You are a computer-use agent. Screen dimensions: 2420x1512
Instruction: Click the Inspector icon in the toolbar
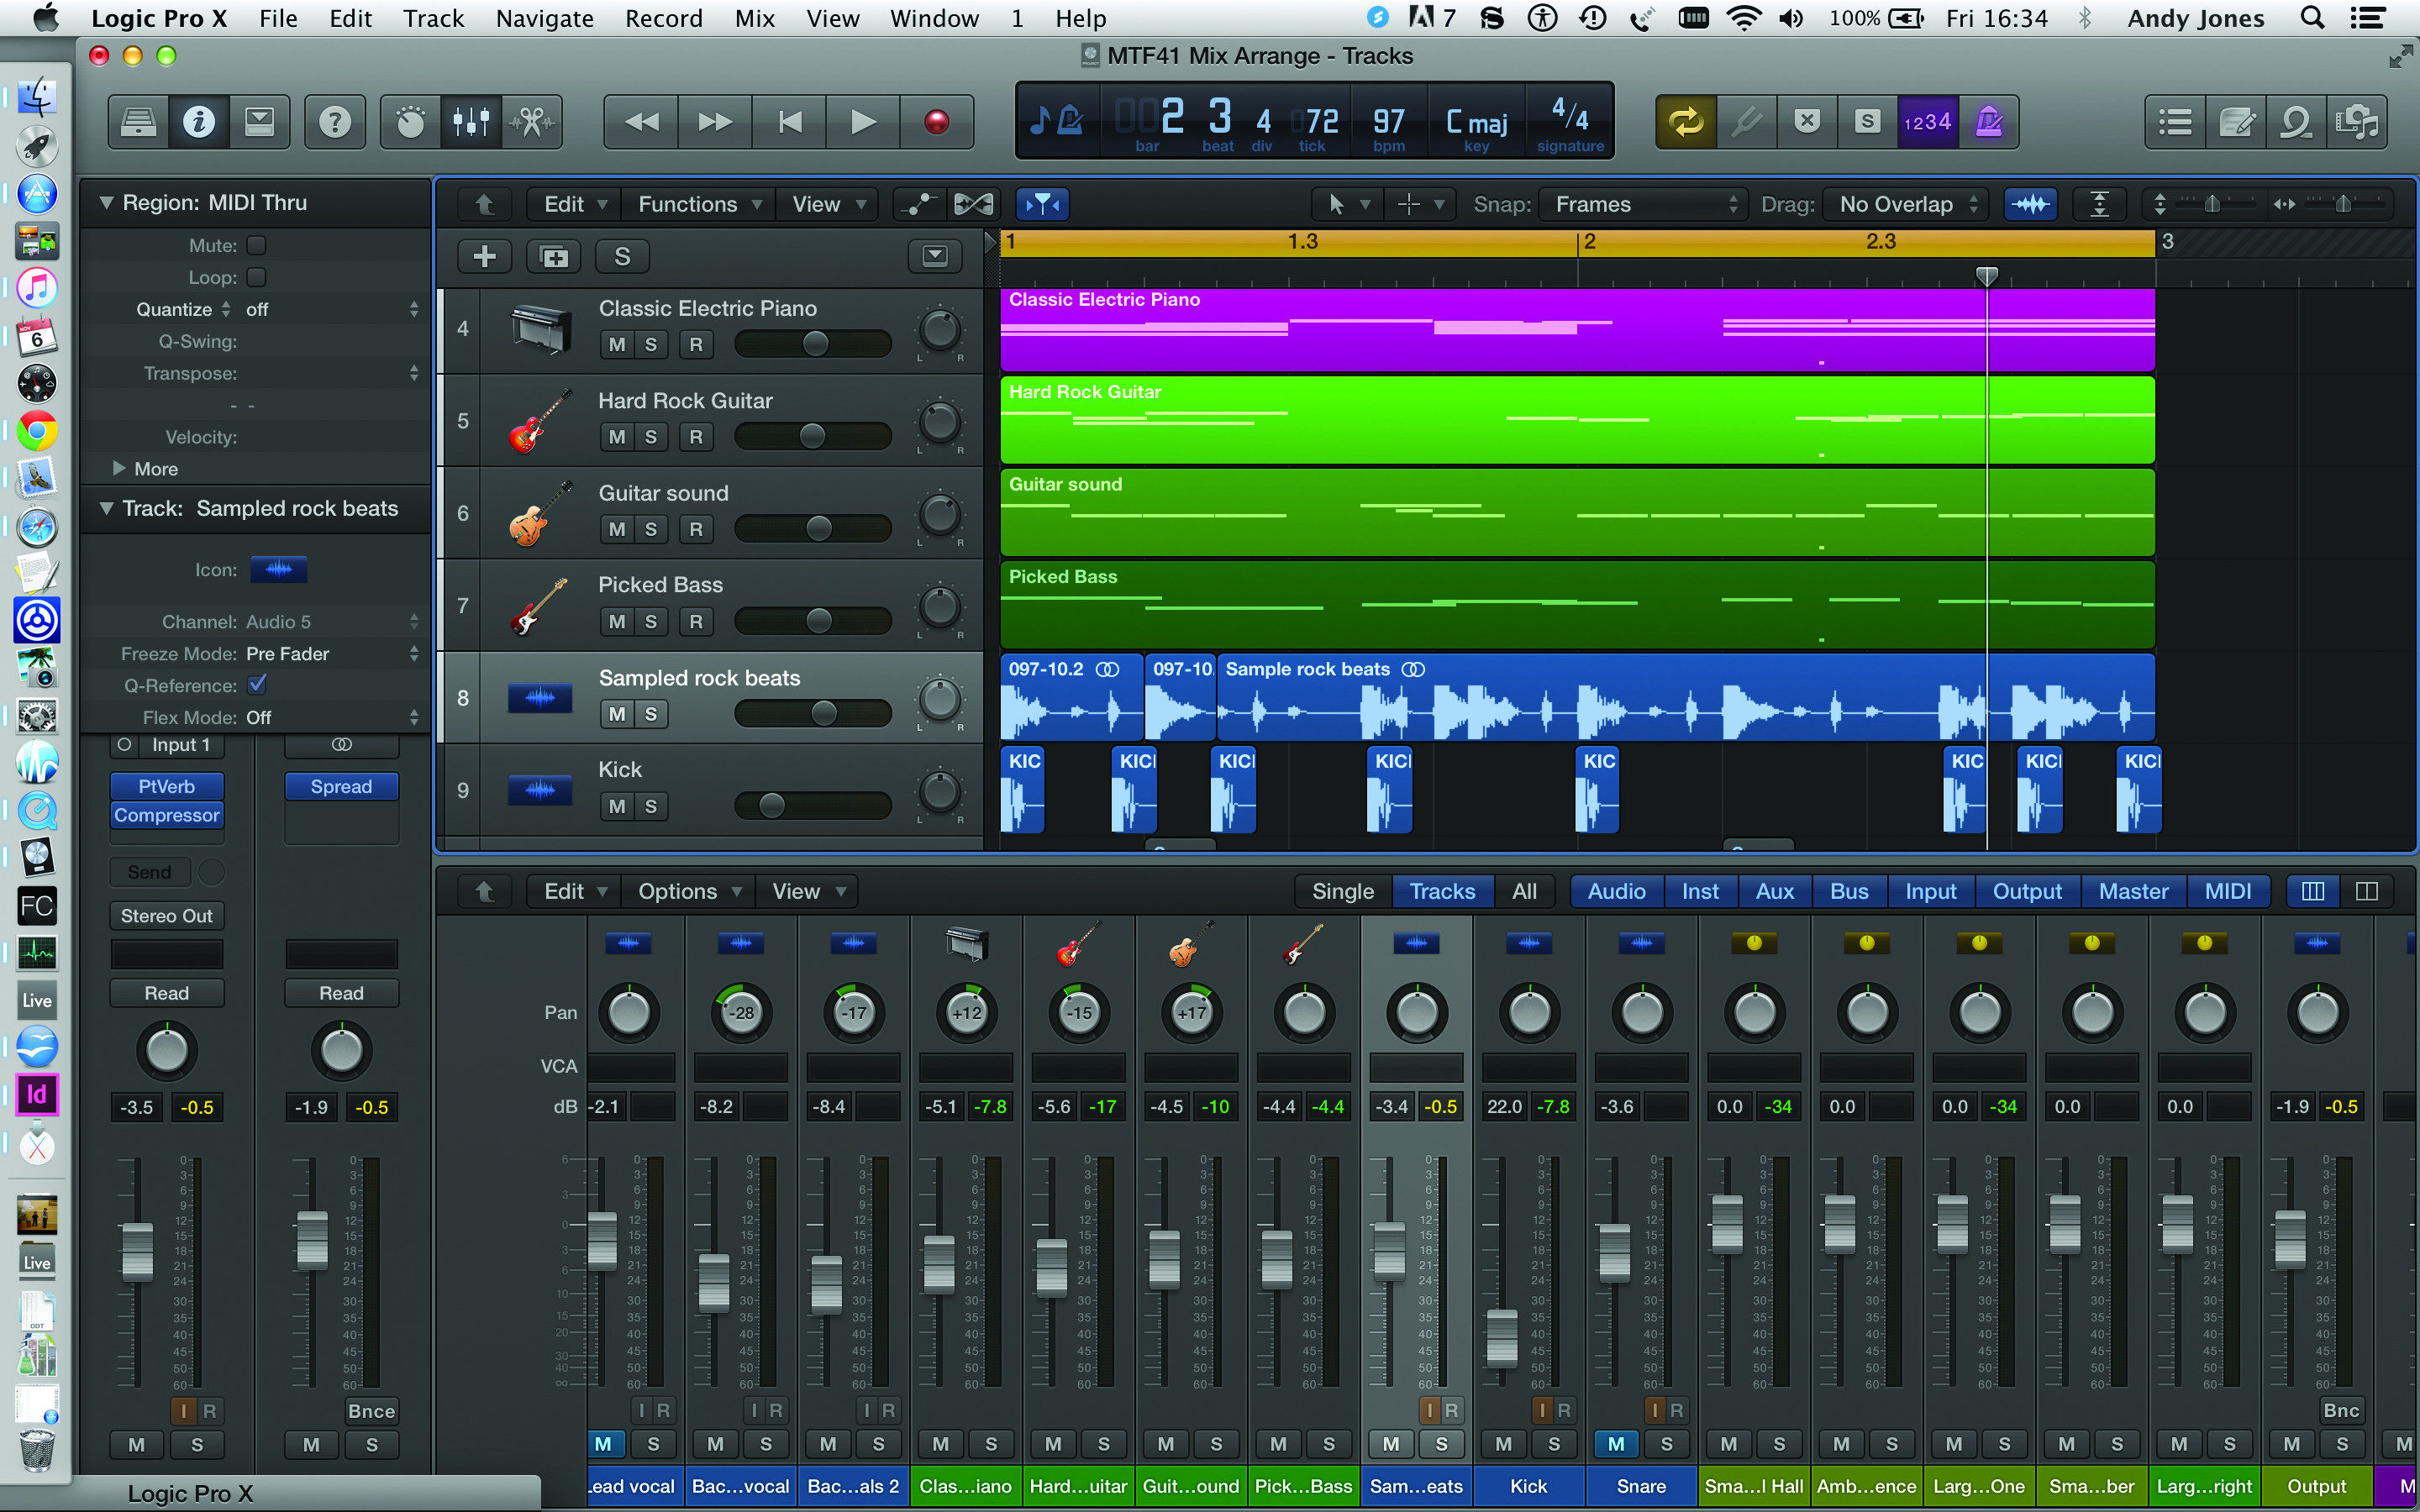pyautogui.click(x=199, y=121)
